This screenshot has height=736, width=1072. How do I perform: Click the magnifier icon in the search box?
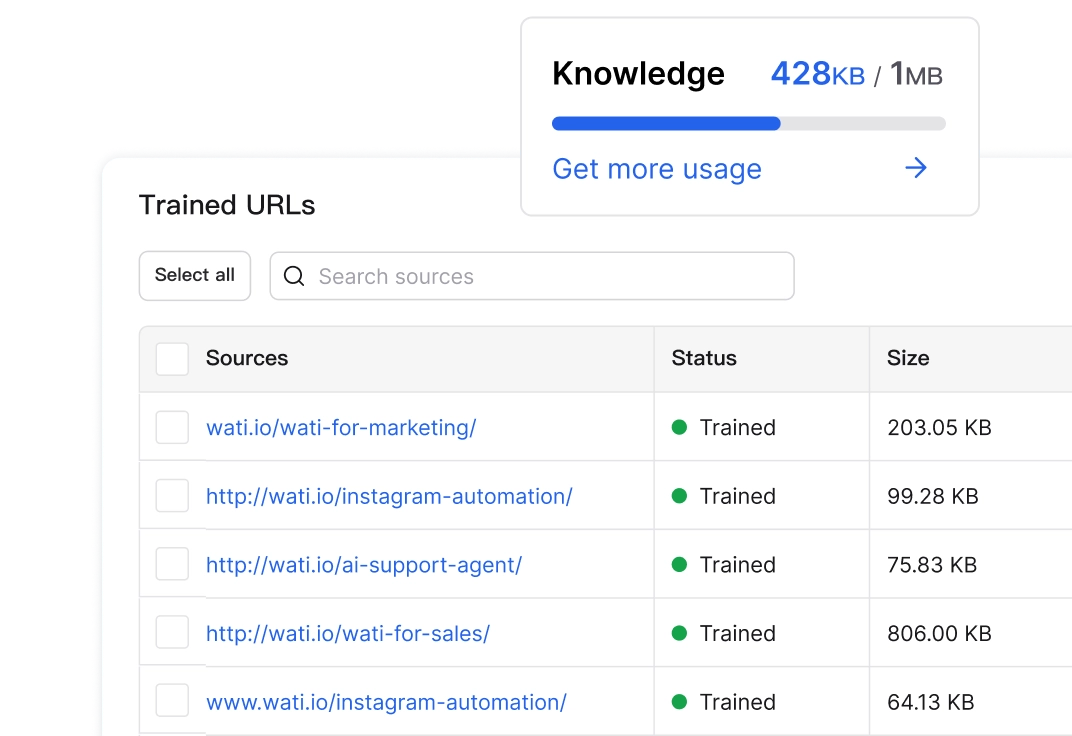294,276
